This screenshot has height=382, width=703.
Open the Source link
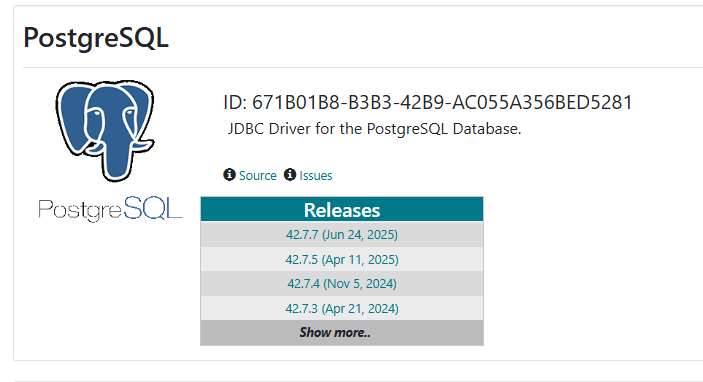click(257, 175)
